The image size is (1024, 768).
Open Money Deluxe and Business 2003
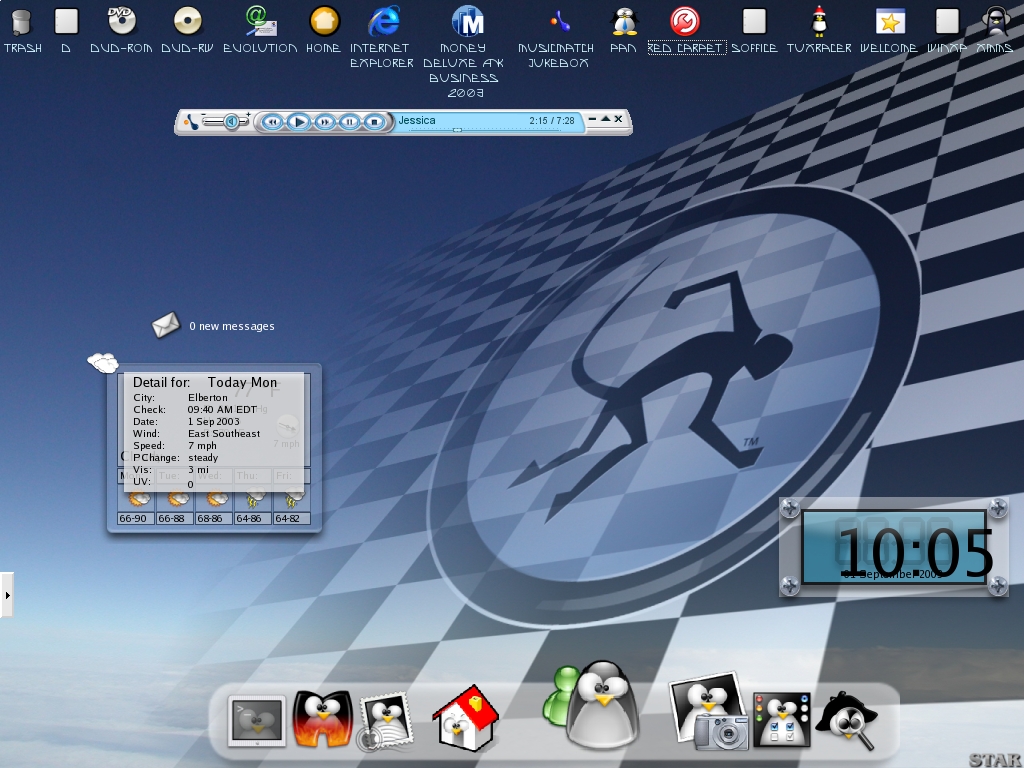click(x=466, y=21)
